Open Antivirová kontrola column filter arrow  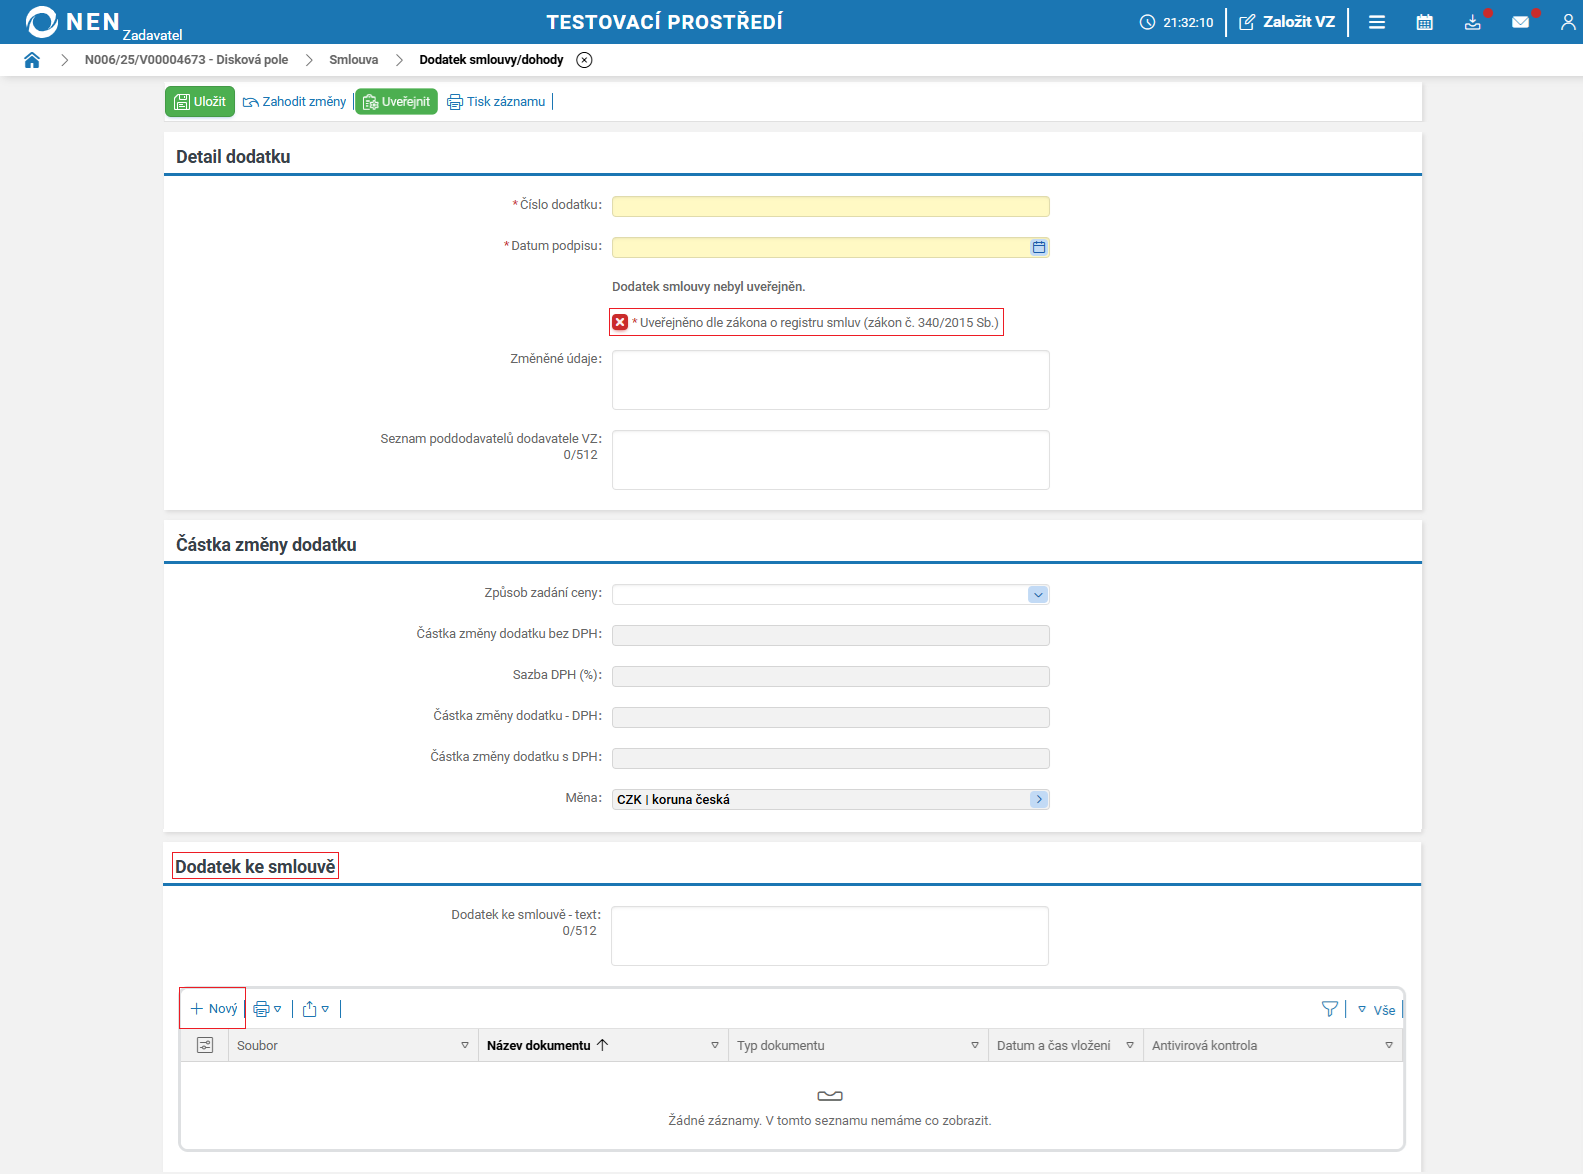[1389, 1045]
